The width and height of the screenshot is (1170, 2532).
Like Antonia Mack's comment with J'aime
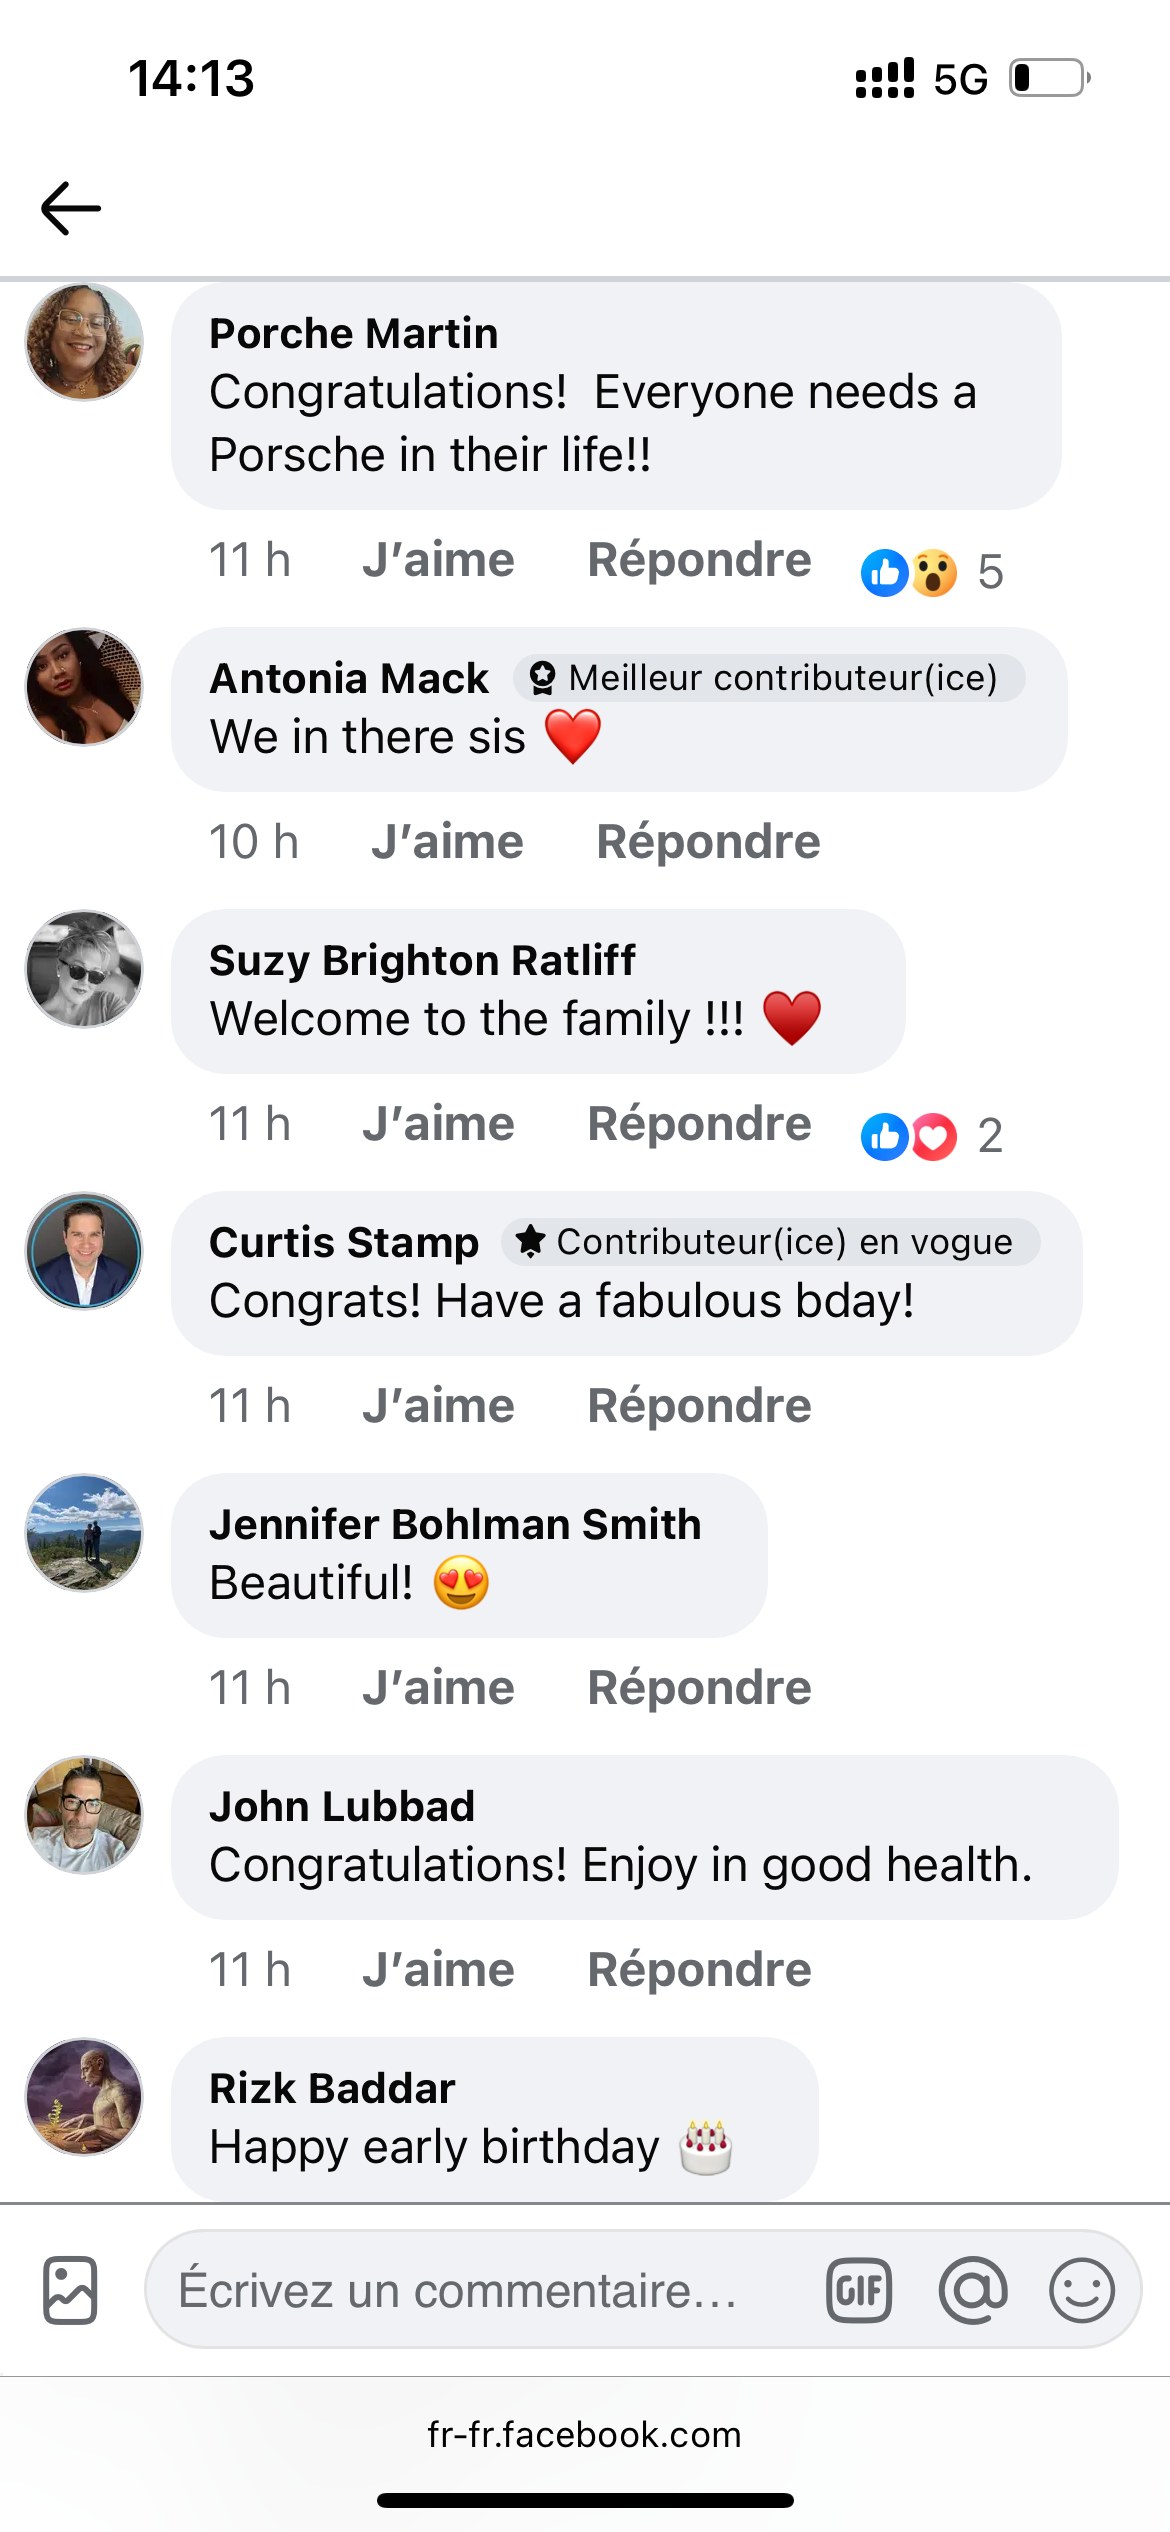447,842
